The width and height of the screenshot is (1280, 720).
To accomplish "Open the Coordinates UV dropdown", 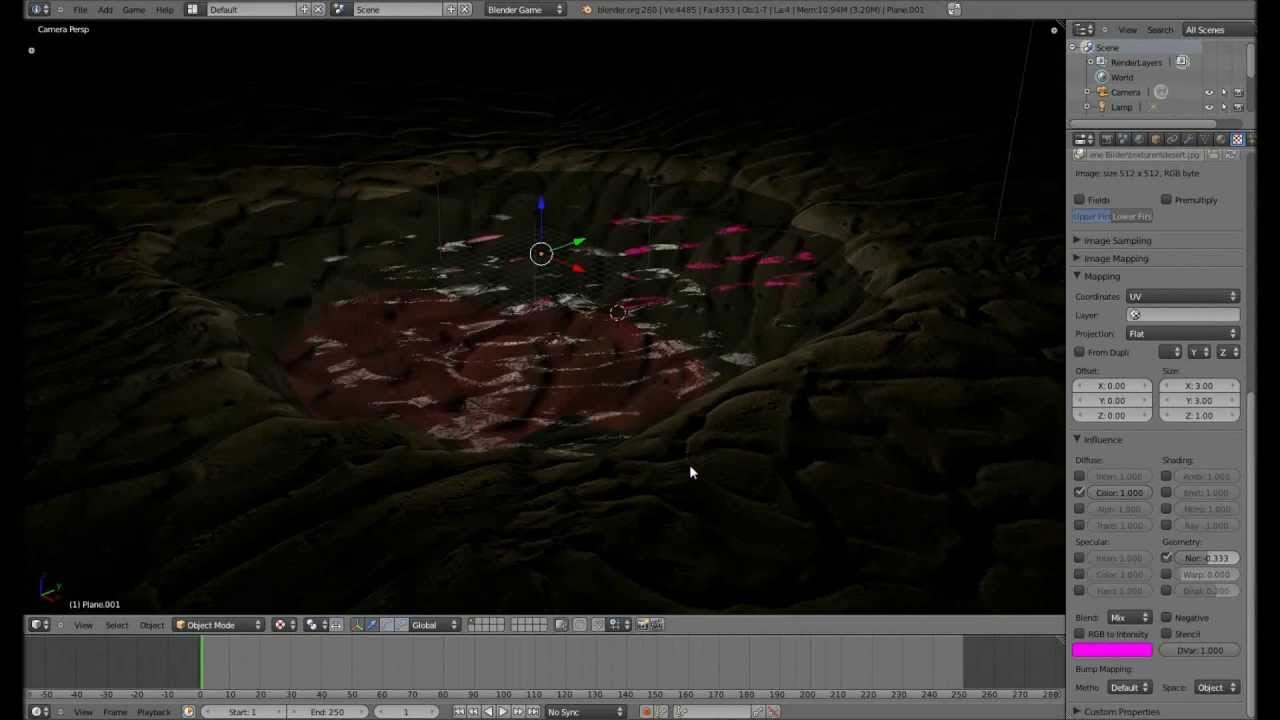I will tap(1183, 297).
